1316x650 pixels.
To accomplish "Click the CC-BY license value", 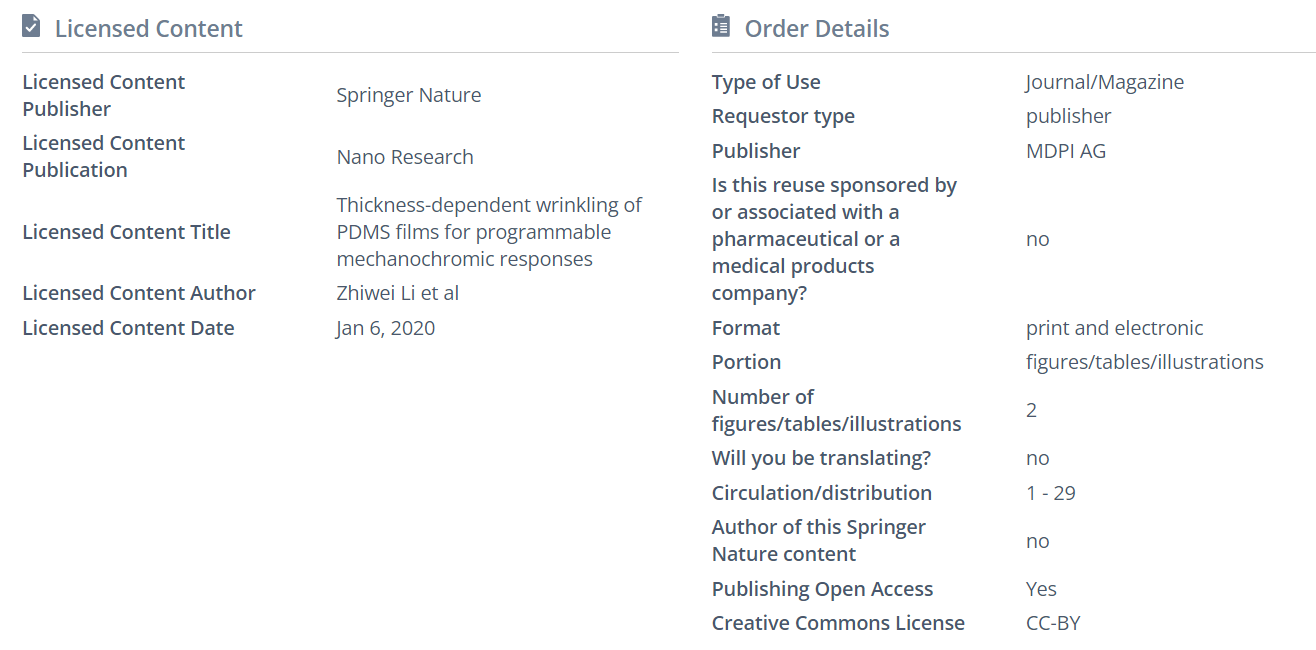I will point(1053,623).
